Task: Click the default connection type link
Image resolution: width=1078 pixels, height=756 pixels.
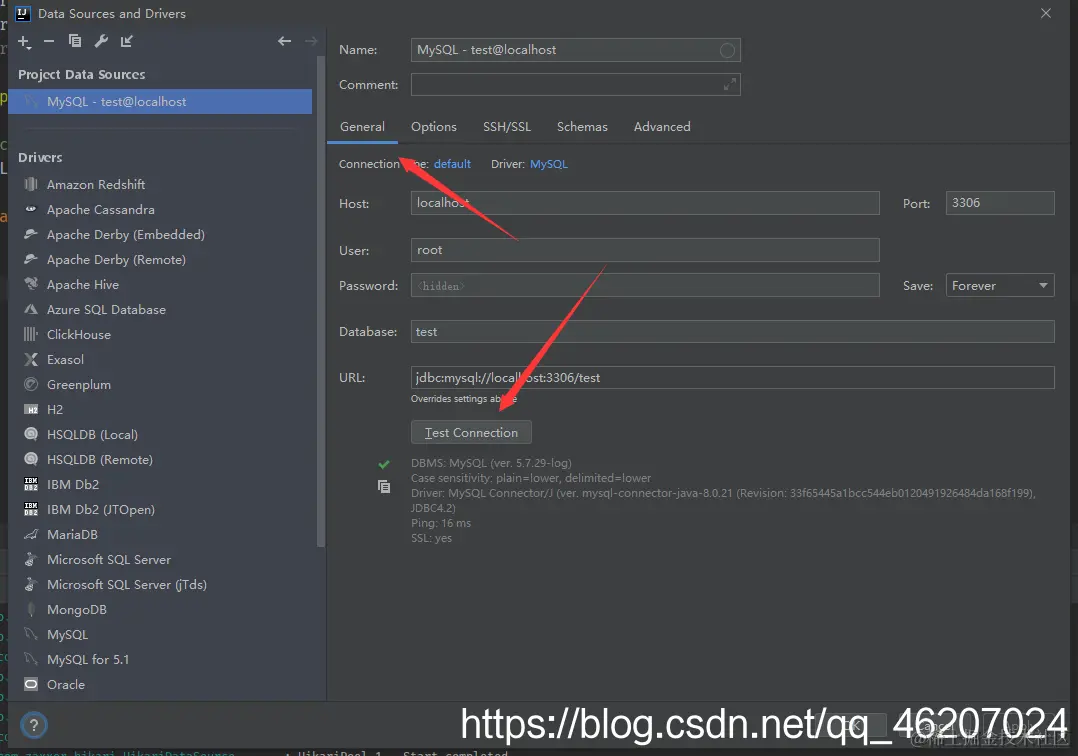Action: [x=452, y=163]
